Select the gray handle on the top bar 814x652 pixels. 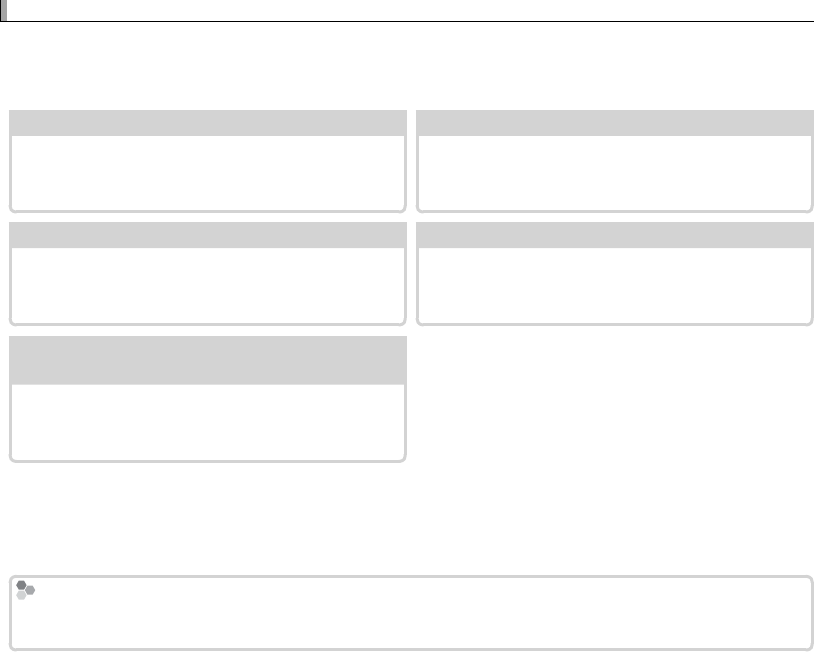pos(4,10)
